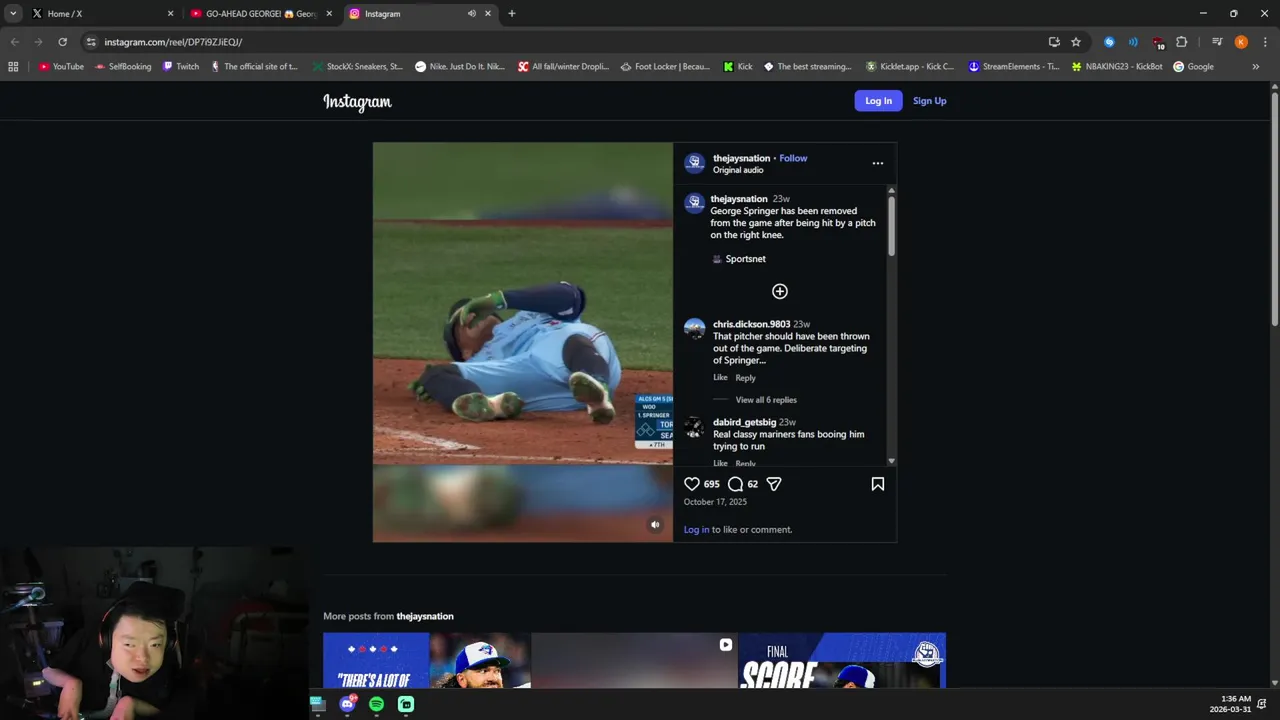Image resolution: width=1280 pixels, height=720 pixels.
Task: Click the 695 likes count
Action: coord(711,484)
